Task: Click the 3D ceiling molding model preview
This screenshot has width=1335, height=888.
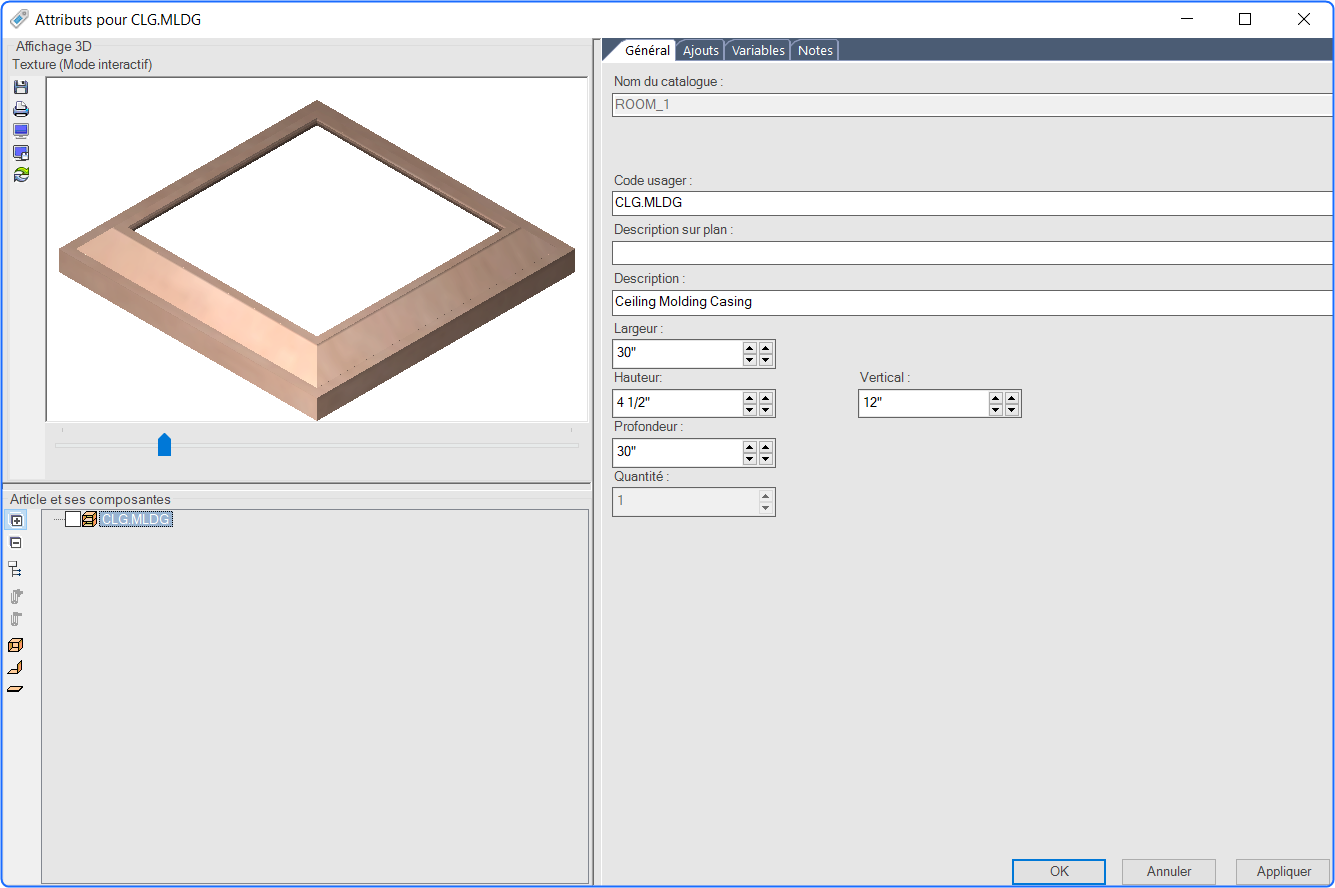Action: coord(317,260)
